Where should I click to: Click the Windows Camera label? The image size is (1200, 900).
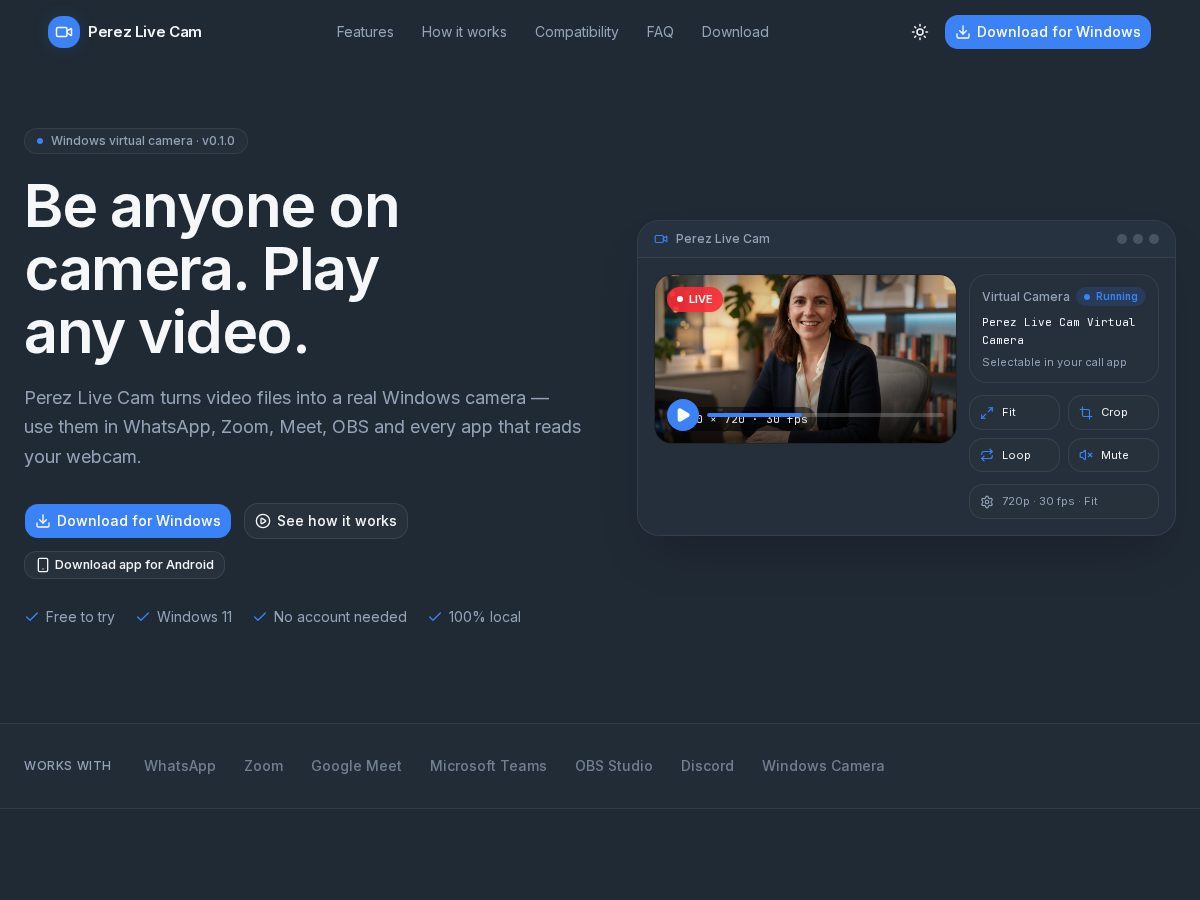point(823,766)
